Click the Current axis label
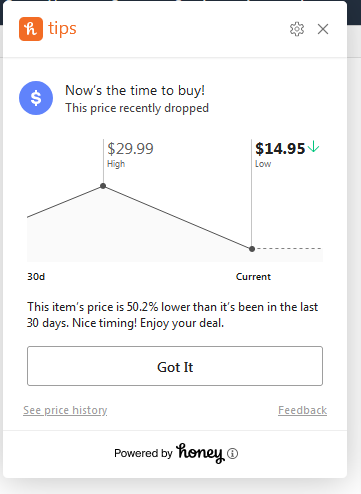 tap(253, 277)
